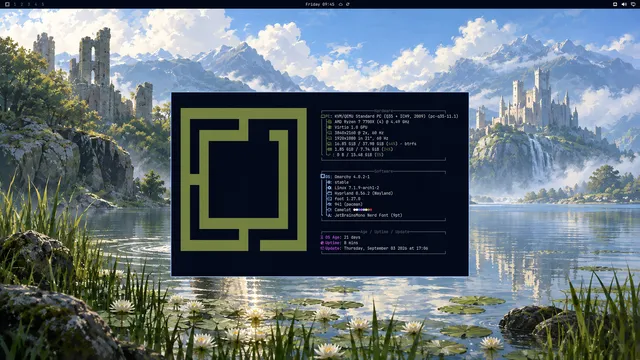The width and height of the screenshot is (640, 360).
Task: Click the btrfs disk usage line
Action: [376, 144]
